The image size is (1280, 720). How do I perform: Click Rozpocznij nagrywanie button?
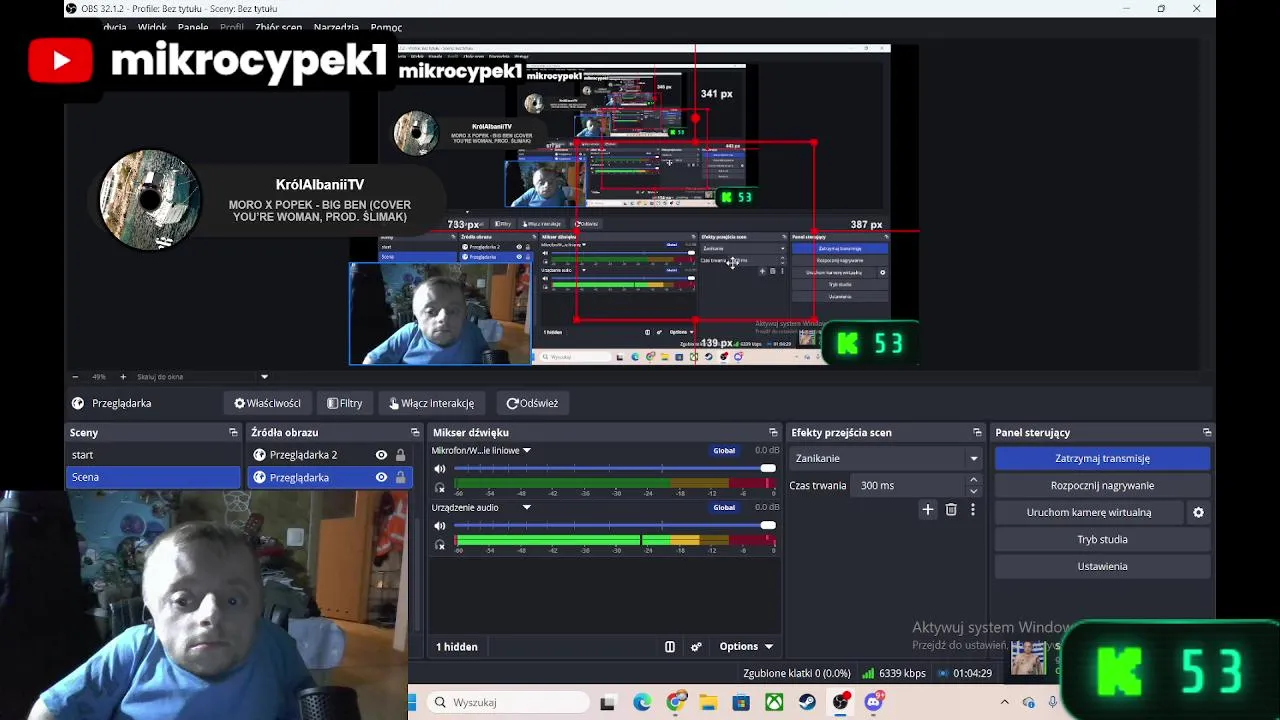[1102, 485]
